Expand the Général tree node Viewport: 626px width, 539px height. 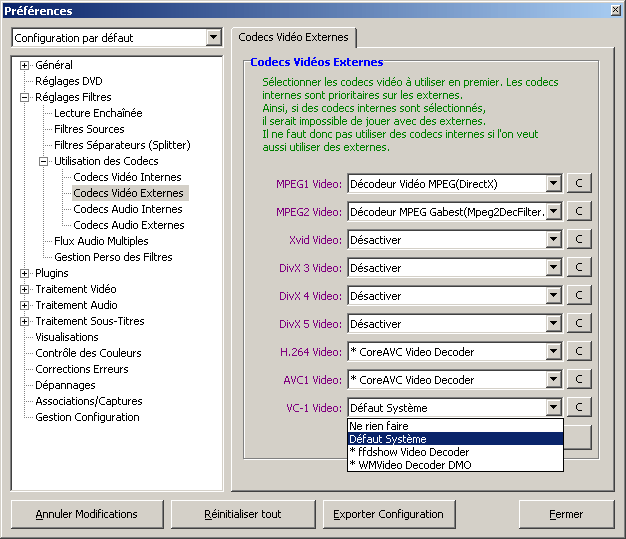[25, 65]
